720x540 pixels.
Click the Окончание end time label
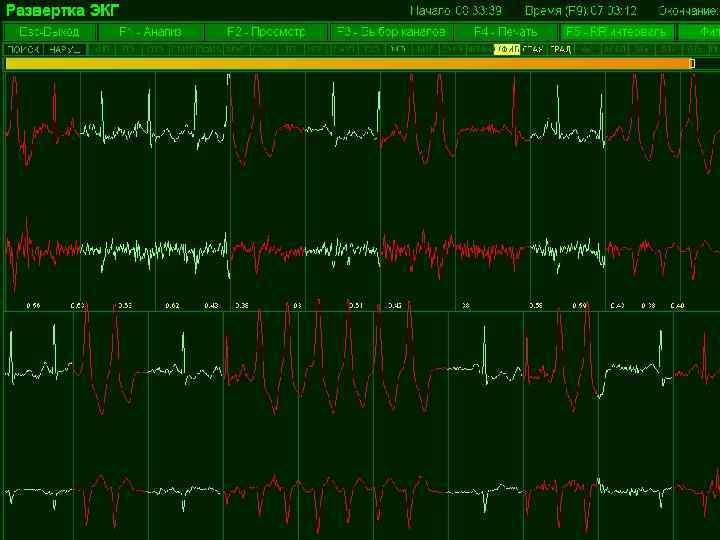(688, 11)
